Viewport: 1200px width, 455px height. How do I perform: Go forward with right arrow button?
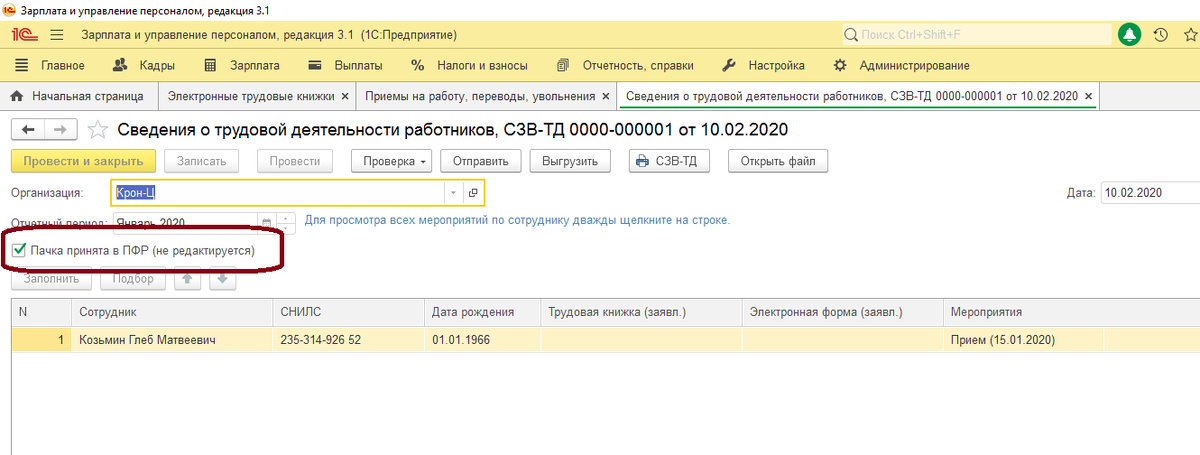tap(59, 129)
